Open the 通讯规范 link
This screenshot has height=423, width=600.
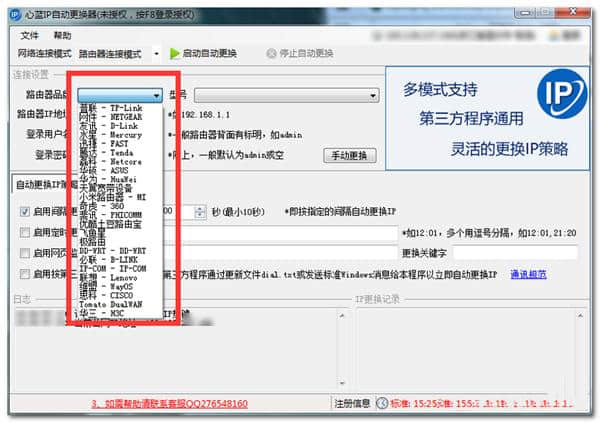tap(528, 274)
